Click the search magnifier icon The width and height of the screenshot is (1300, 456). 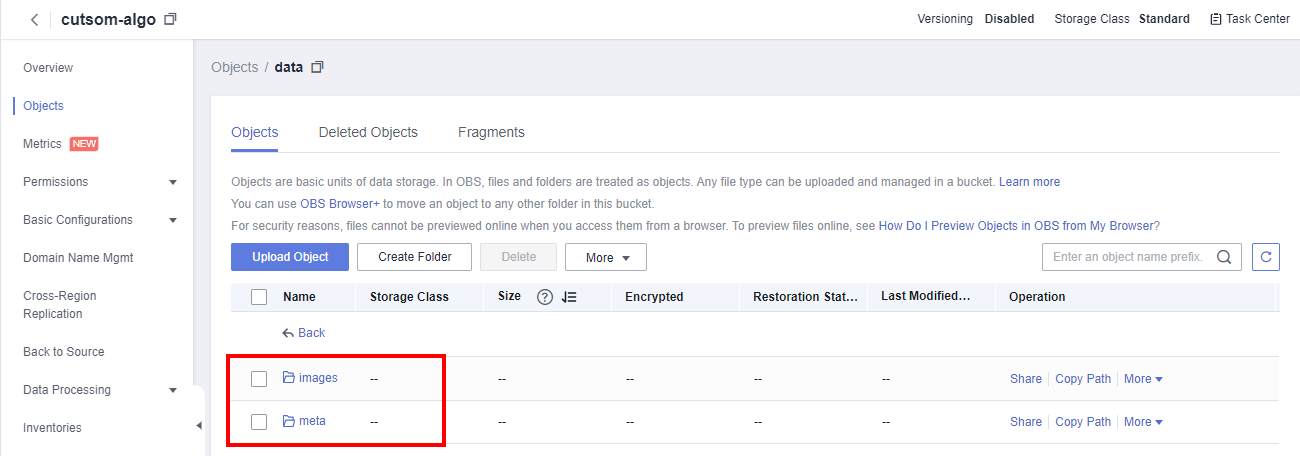[x=1223, y=257]
